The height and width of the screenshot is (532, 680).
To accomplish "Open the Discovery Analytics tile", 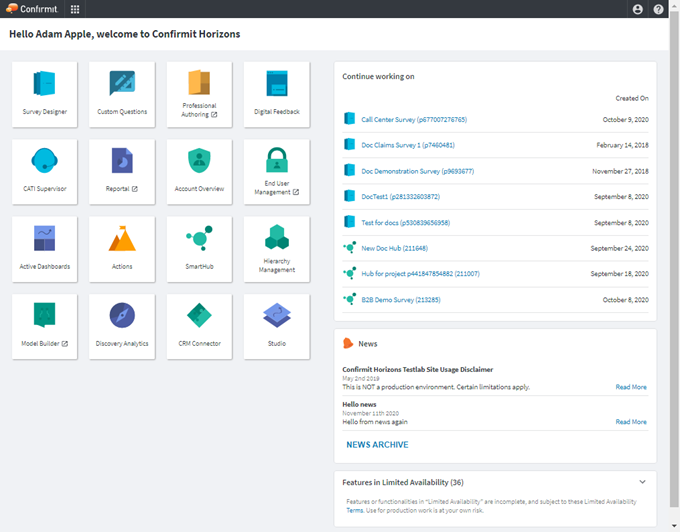I will [122, 326].
